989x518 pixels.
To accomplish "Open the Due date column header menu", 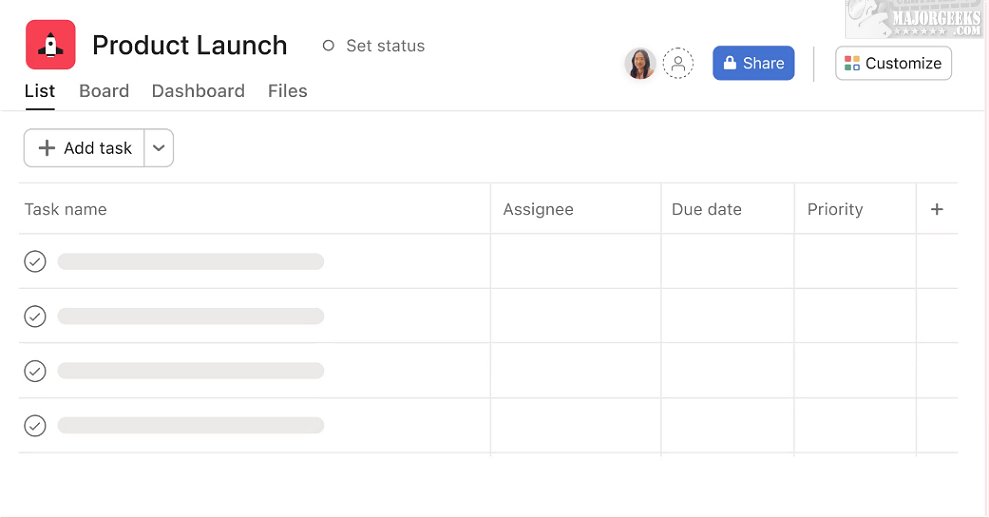I will click(x=707, y=209).
